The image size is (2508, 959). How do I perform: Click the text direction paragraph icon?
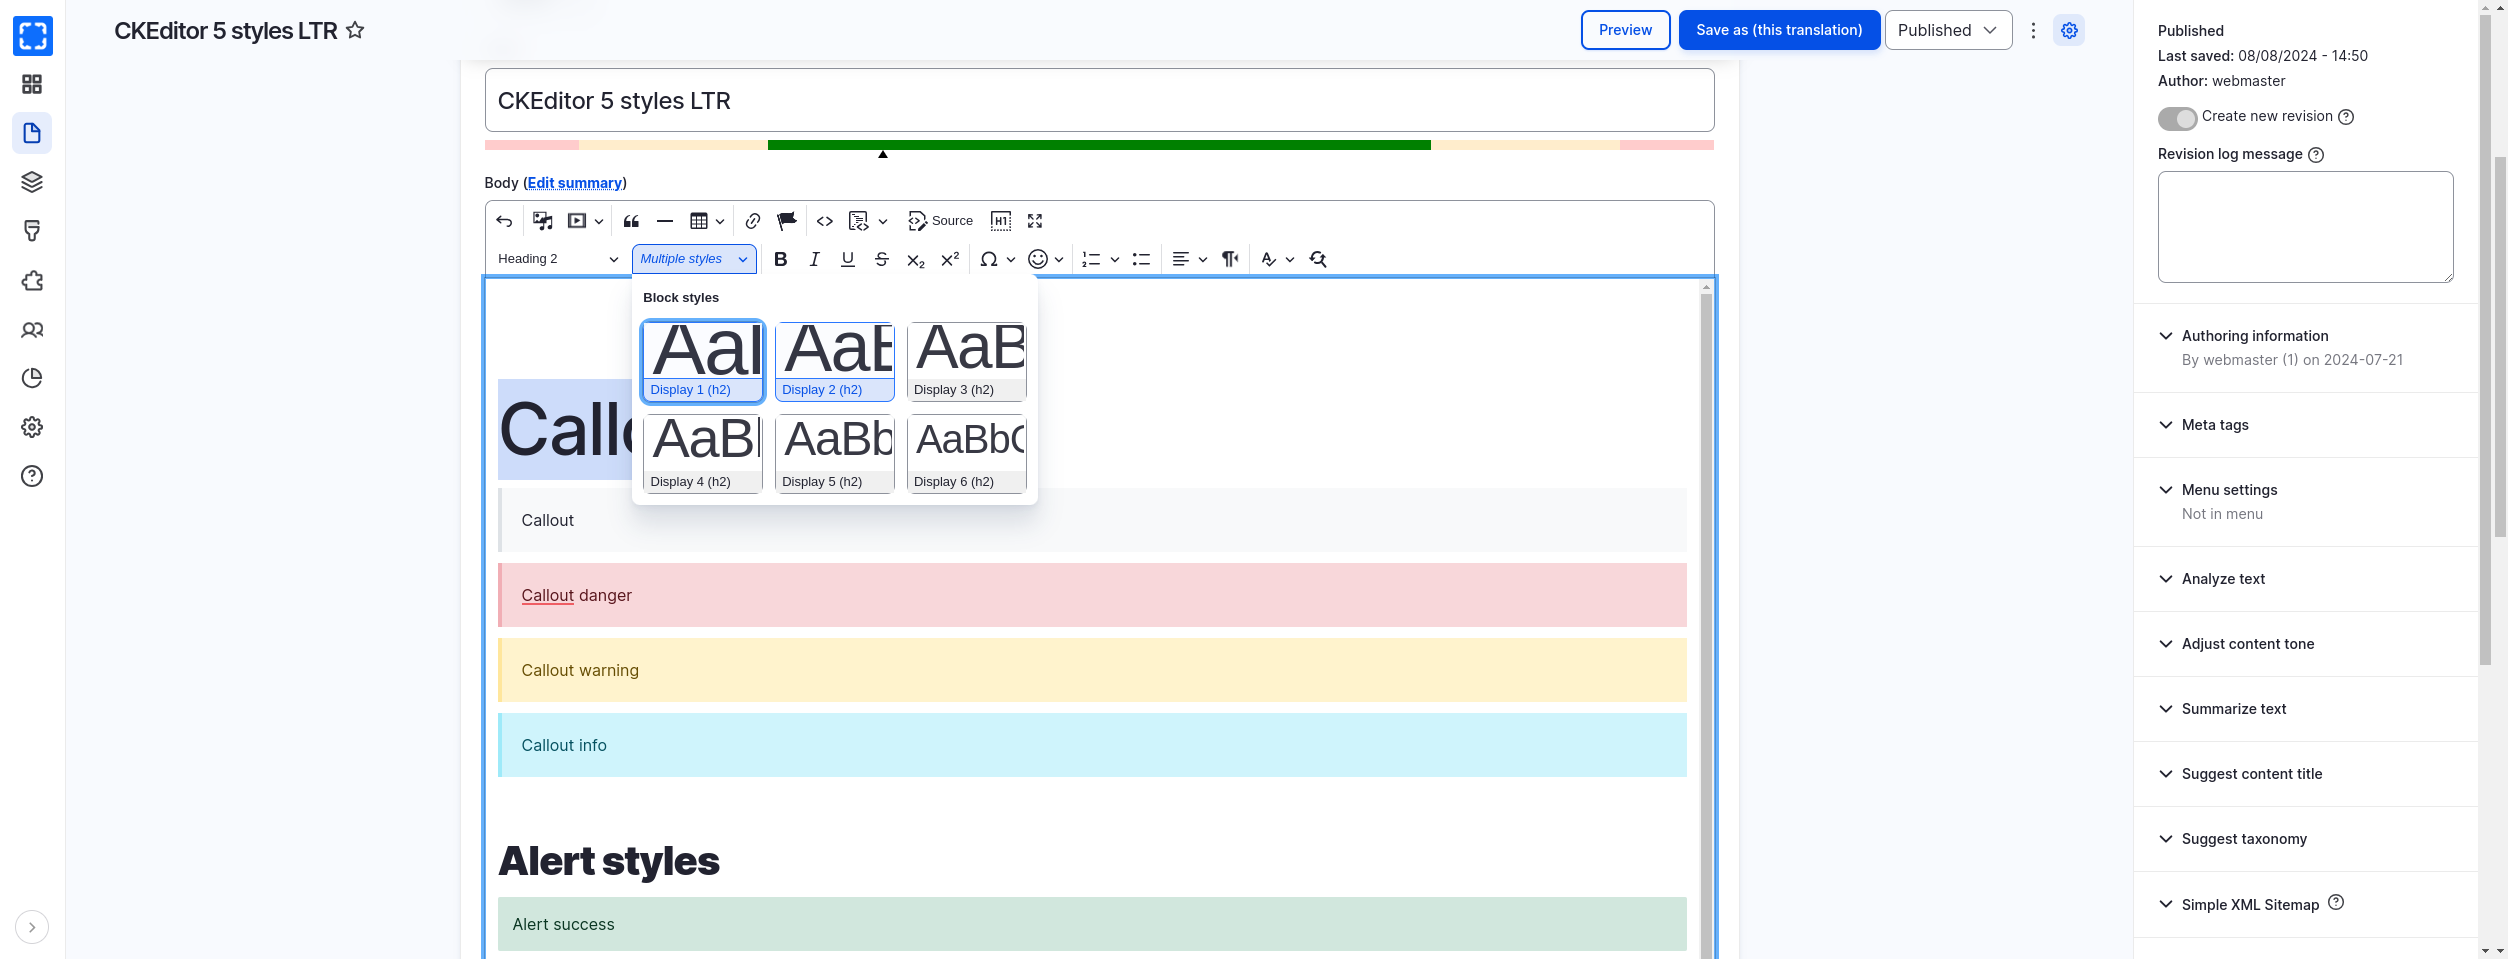pyautogui.click(x=1231, y=259)
